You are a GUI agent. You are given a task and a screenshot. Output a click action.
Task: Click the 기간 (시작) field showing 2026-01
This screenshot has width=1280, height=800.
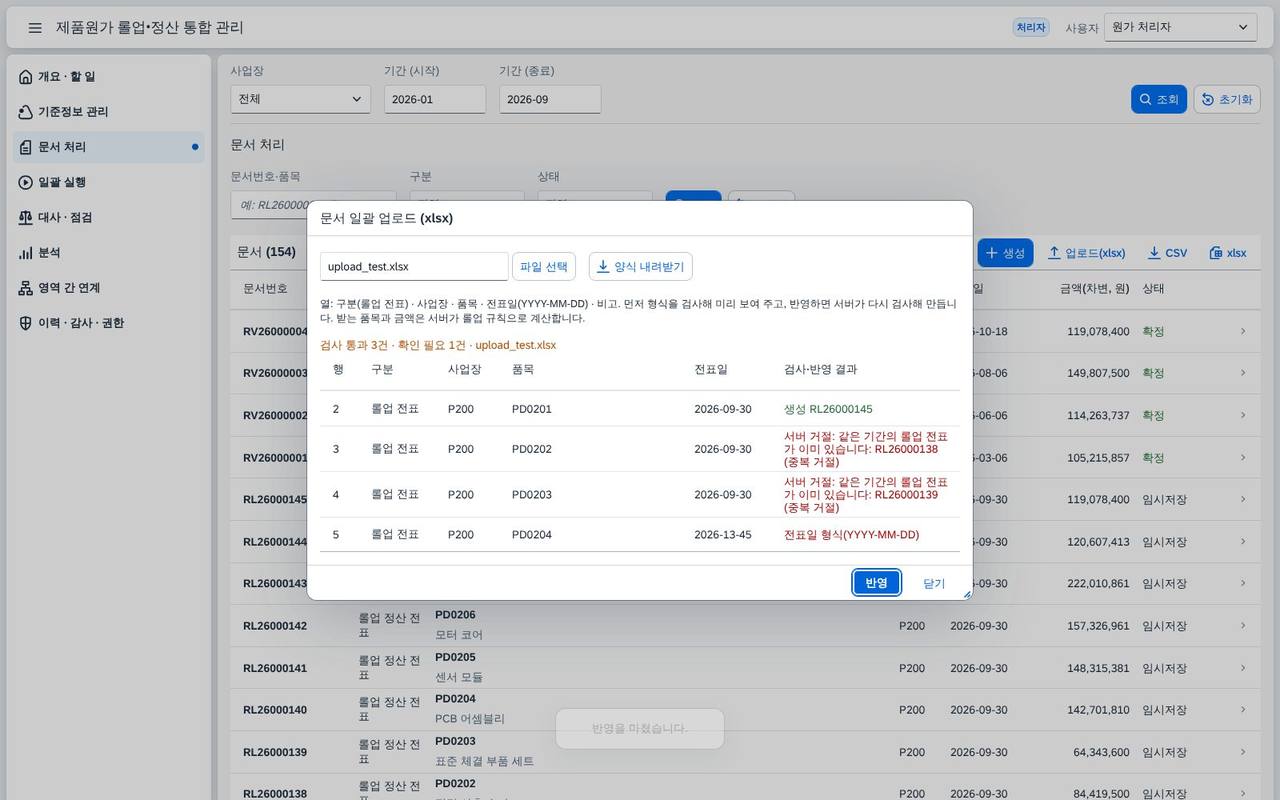435,99
